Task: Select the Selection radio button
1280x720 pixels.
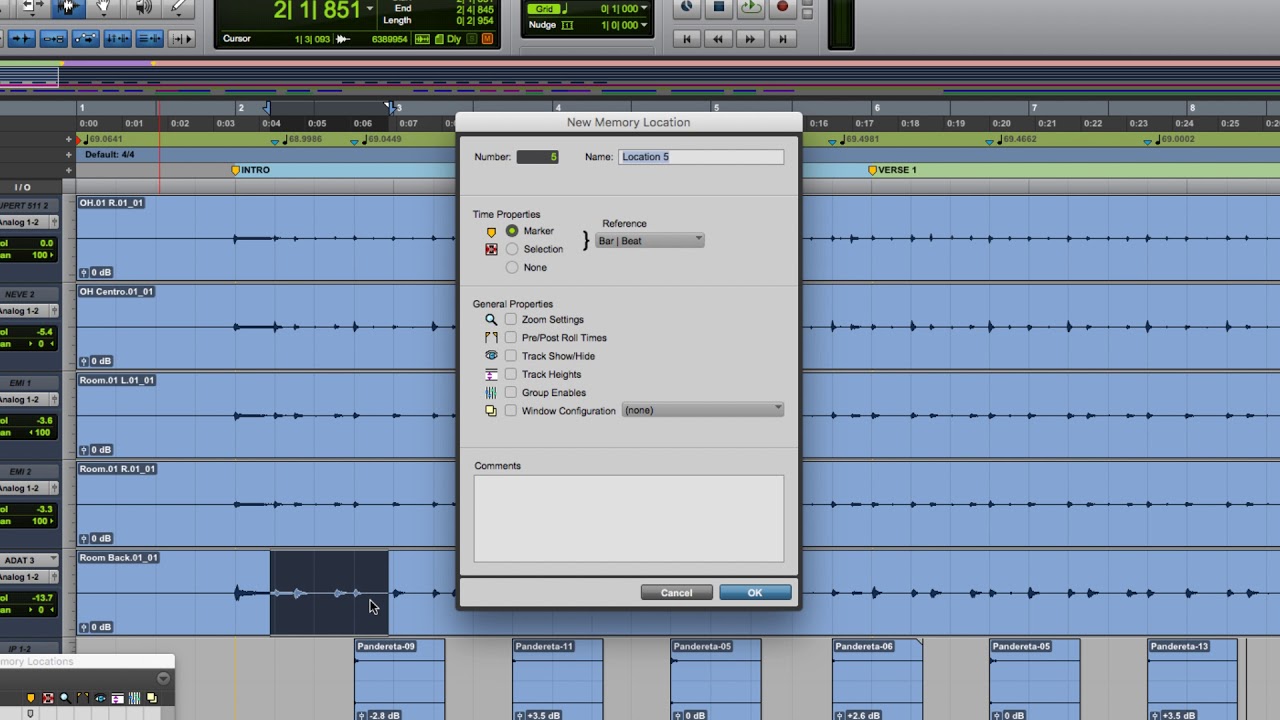Action: 512,249
